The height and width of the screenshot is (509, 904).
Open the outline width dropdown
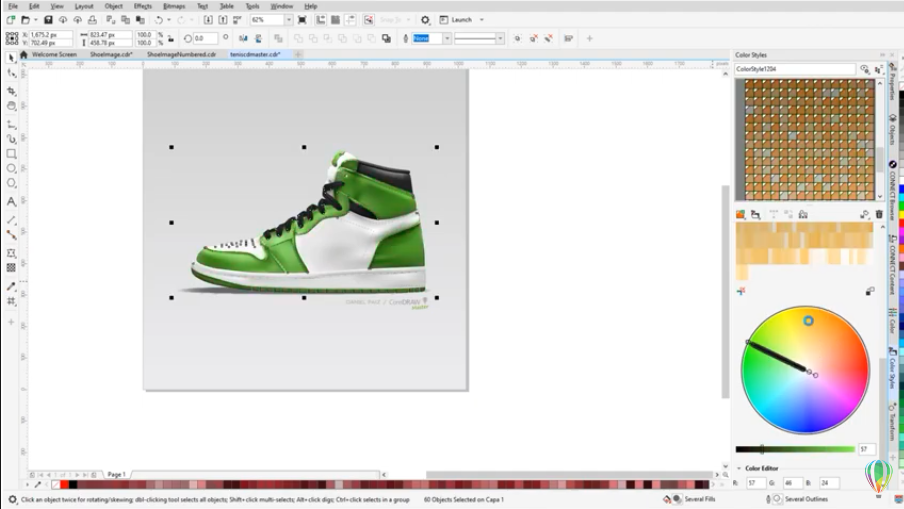447,39
